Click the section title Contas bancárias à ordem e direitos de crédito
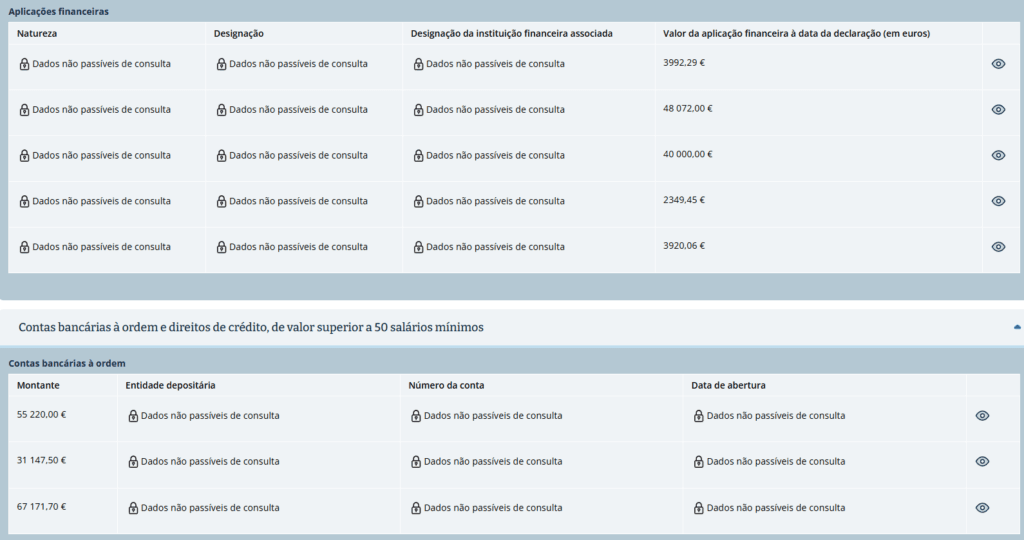The image size is (1024, 540). (x=251, y=327)
